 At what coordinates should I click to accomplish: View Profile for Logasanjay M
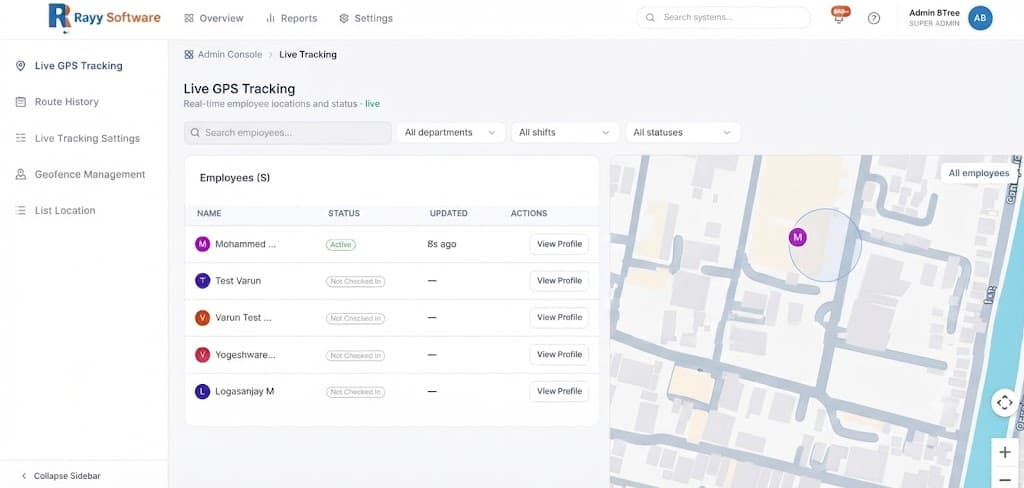pos(559,391)
